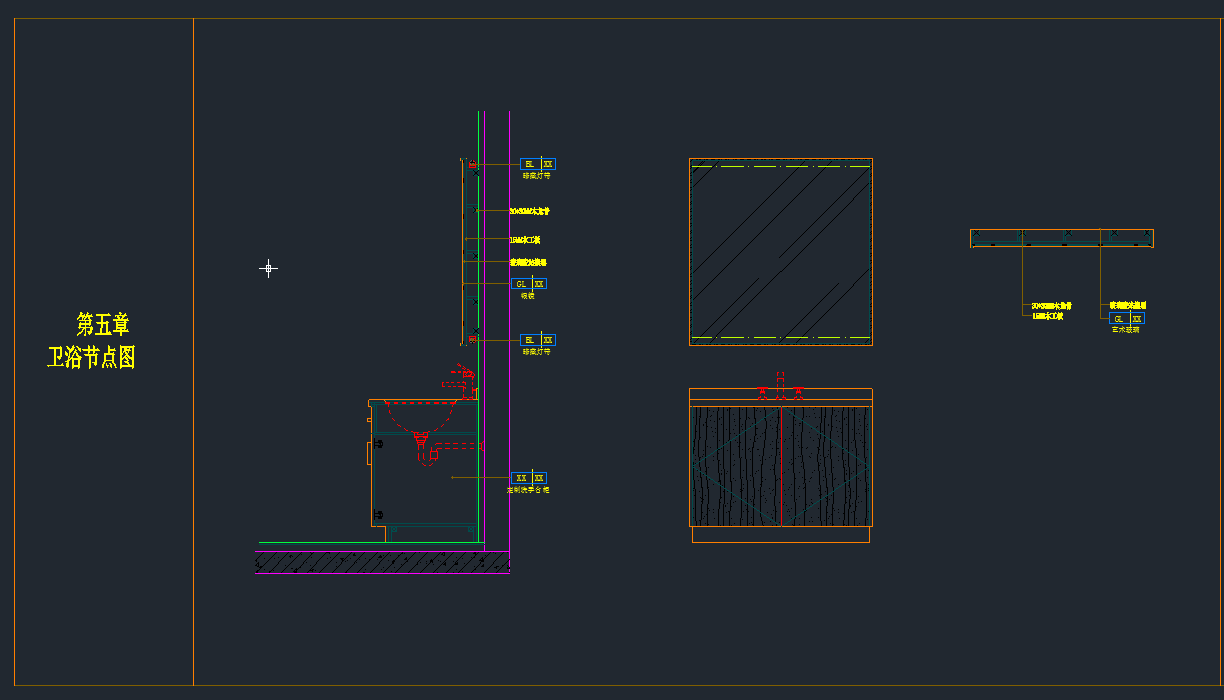Select the hatched concrete floor slab
This screenshot has width=1224, height=700.
pyautogui.click(x=382, y=562)
